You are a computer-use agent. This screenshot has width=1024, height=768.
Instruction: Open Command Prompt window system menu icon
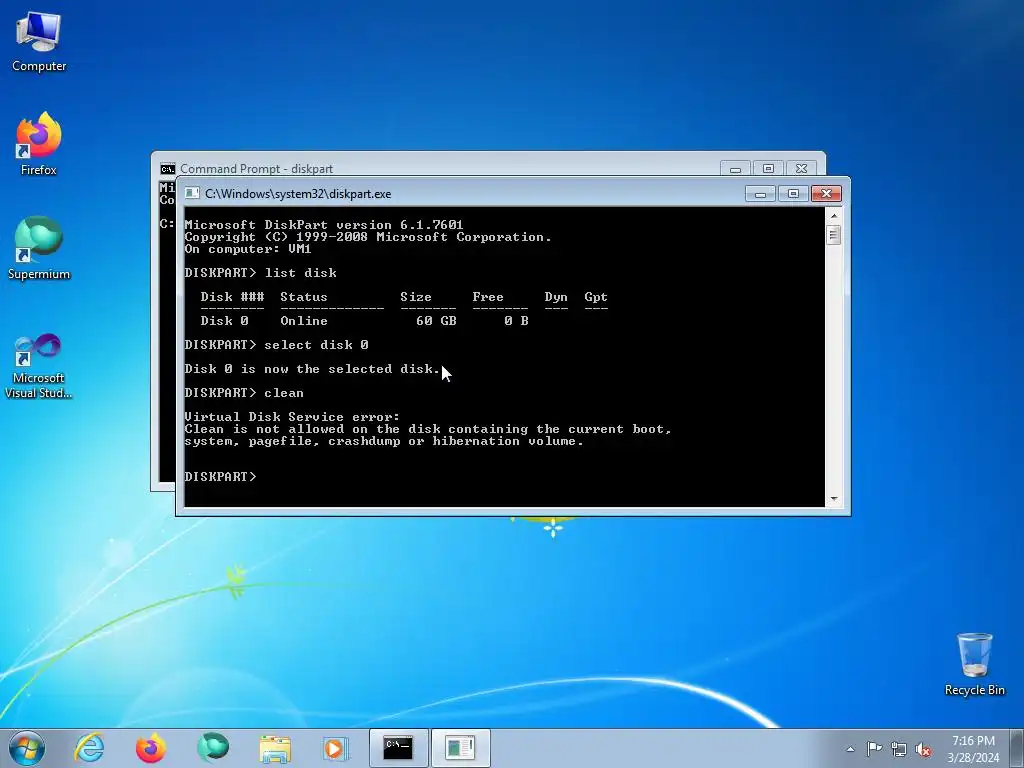pos(168,168)
